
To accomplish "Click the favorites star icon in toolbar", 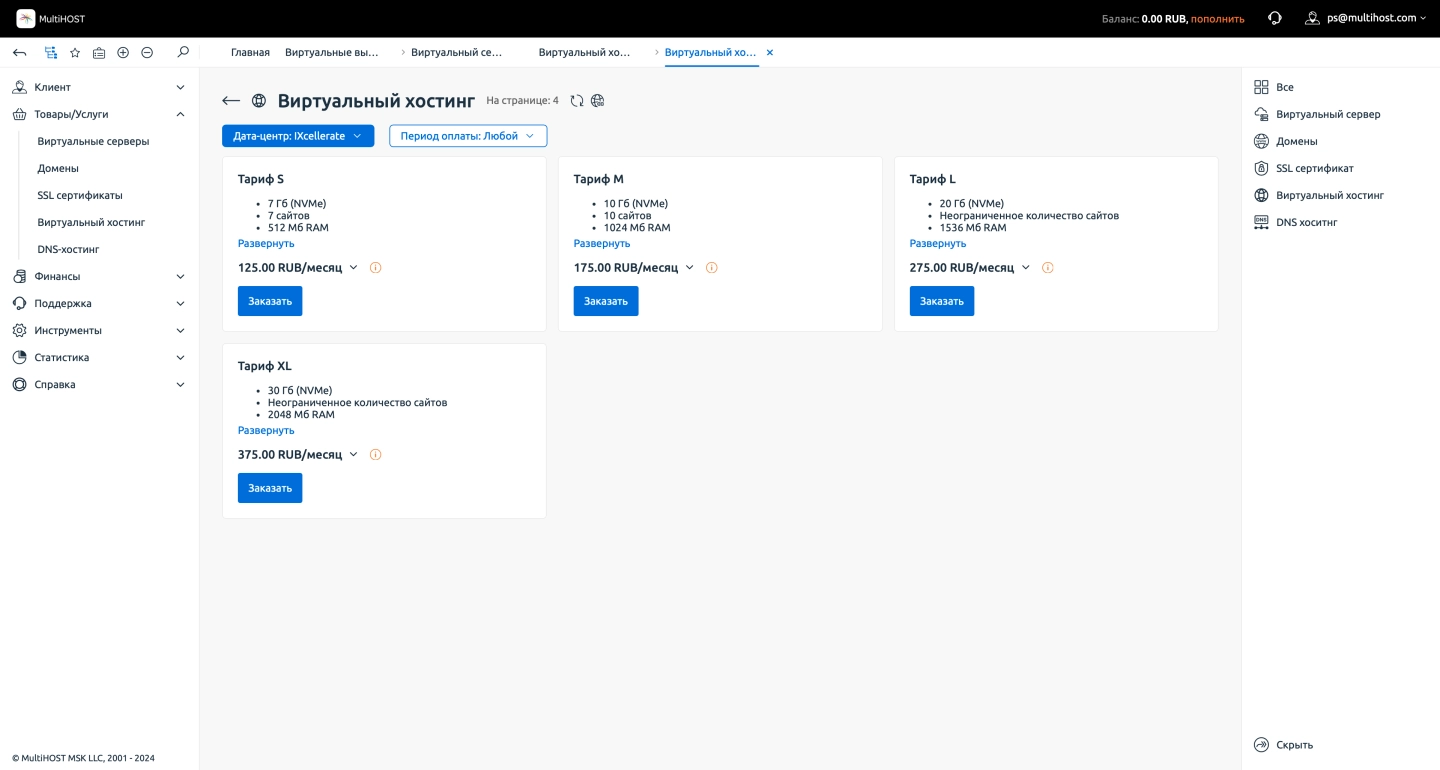I will 75,53.
